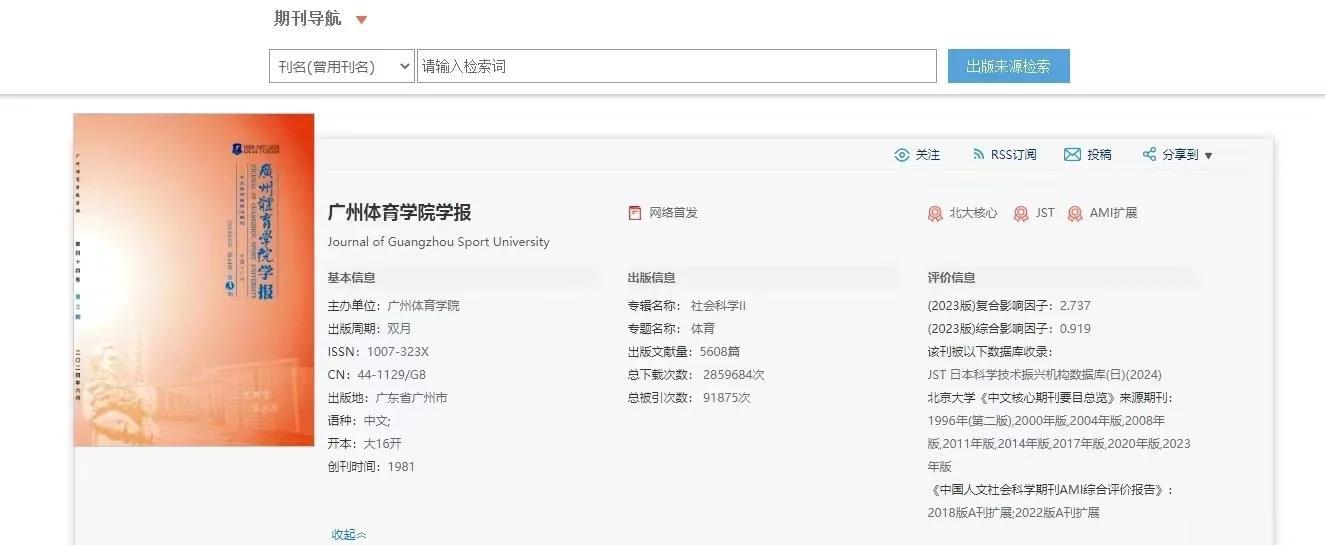The height and width of the screenshot is (545, 1325).
Task: Click the RSS feed icon
Action: 979,155
